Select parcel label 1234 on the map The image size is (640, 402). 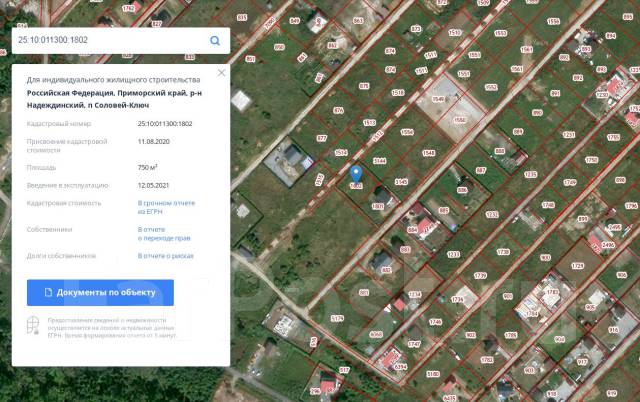[x=414, y=294]
